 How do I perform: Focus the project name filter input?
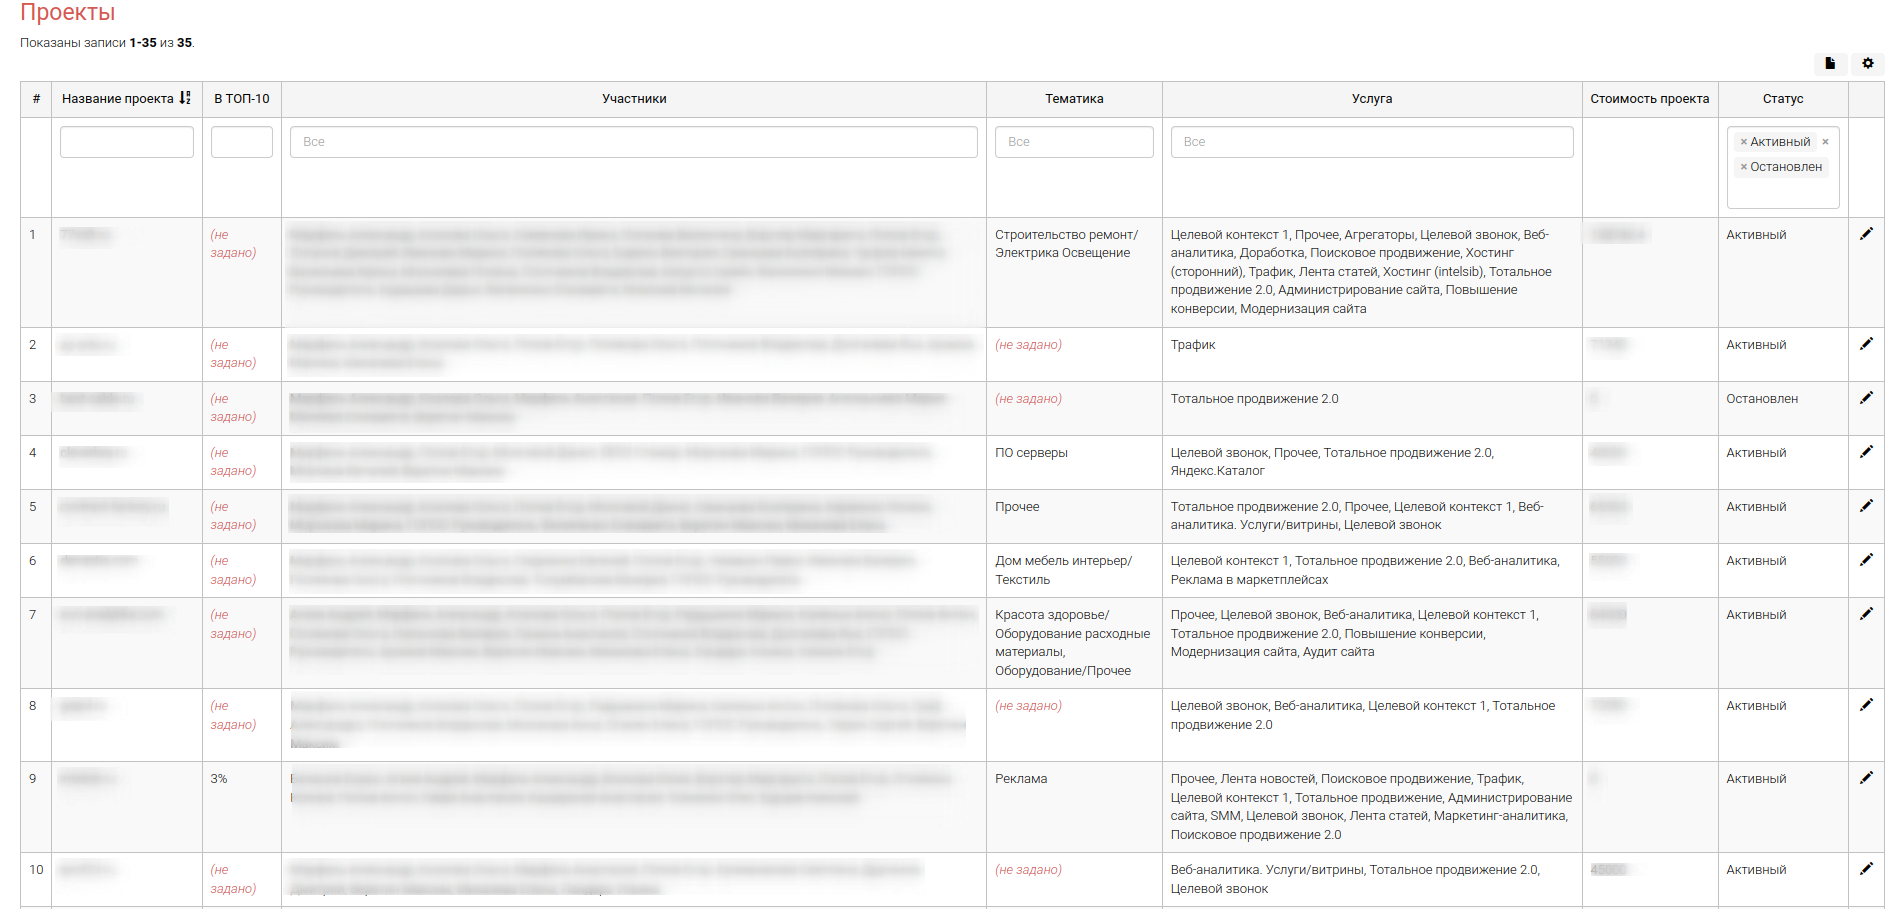coord(127,142)
